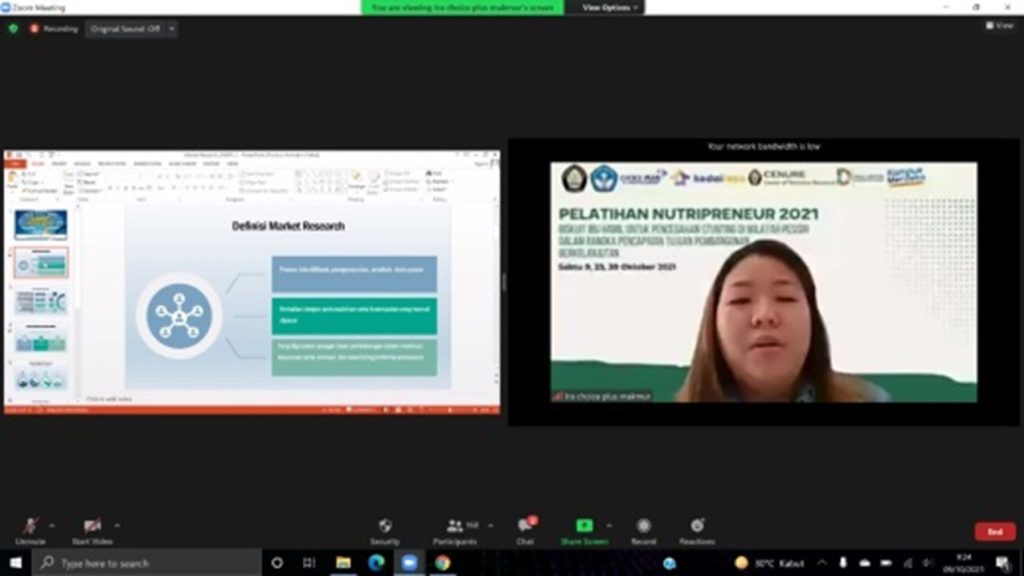Click the Record icon
The height and width of the screenshot is (576, 1024).
[644, 527]
